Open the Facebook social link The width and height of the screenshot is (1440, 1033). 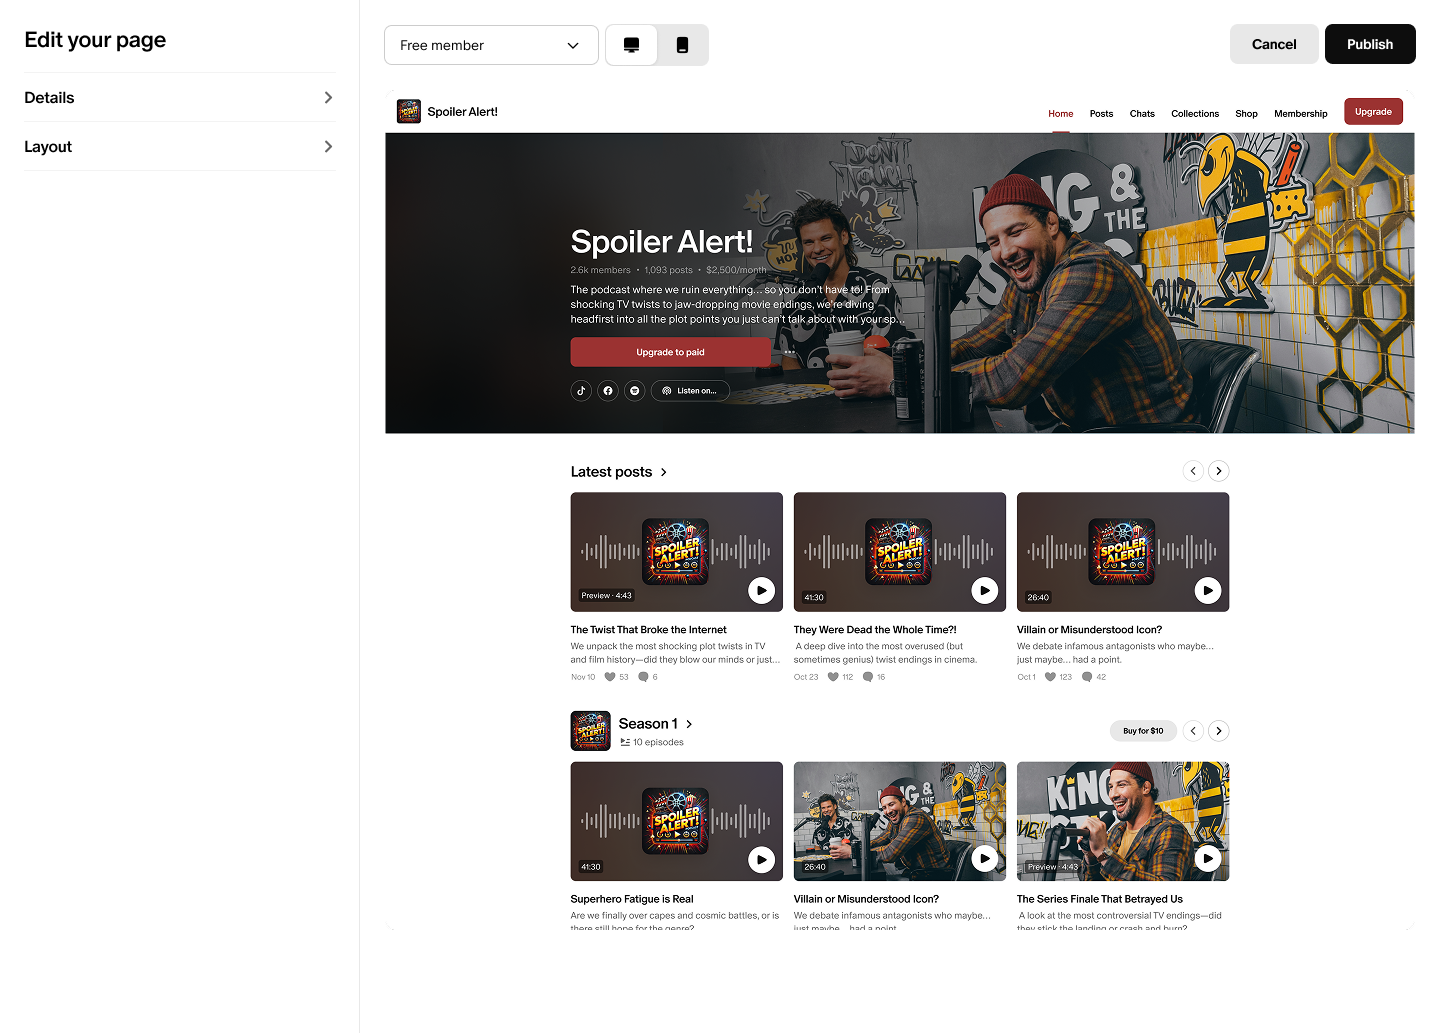pos(608,390)
